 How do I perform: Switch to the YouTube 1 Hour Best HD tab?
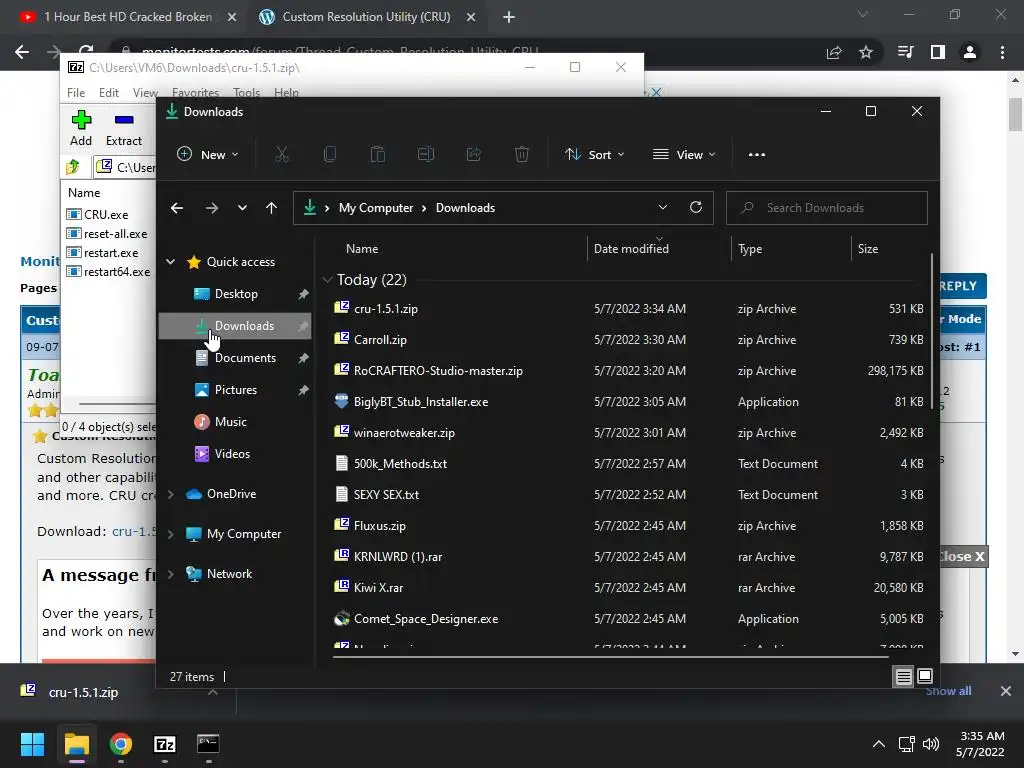(x=128, y=17)
